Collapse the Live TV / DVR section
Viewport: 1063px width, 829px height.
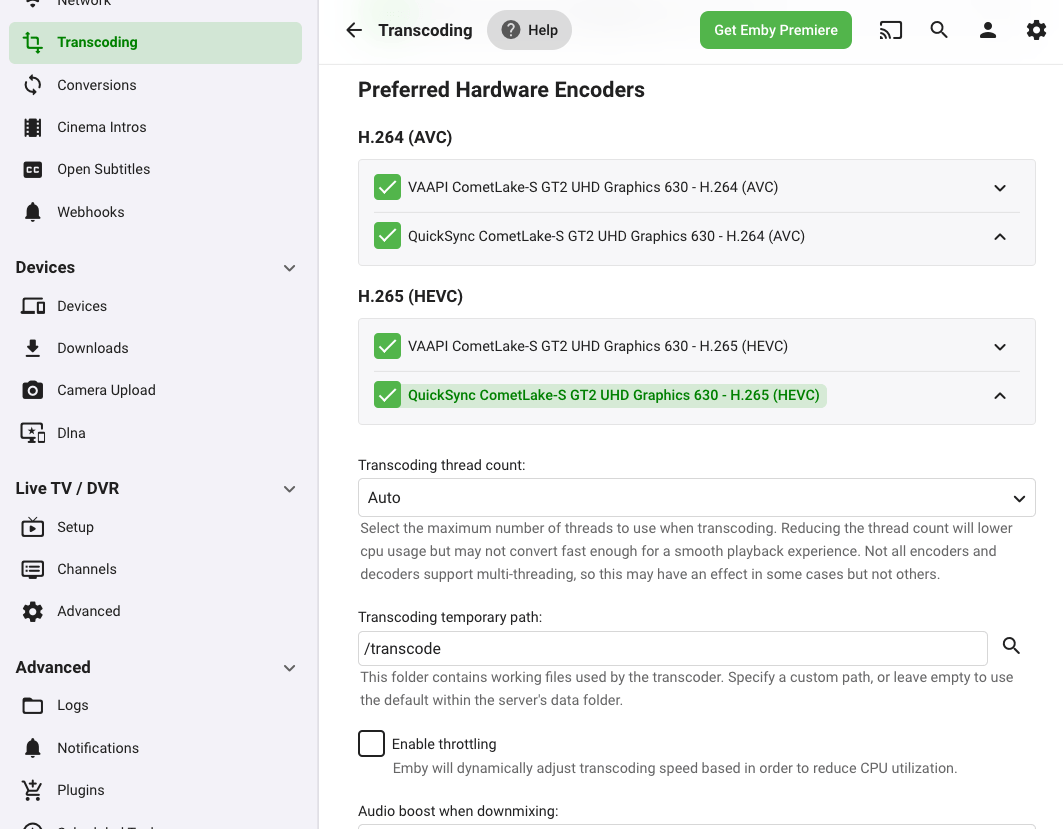click(x=289, y=489)
